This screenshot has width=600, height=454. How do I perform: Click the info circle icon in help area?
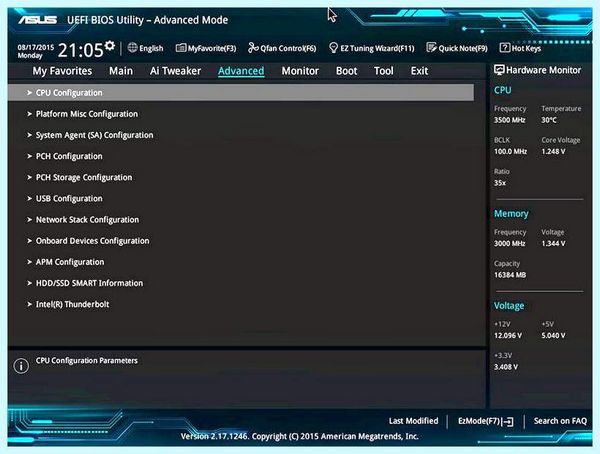tap(21, 366)
